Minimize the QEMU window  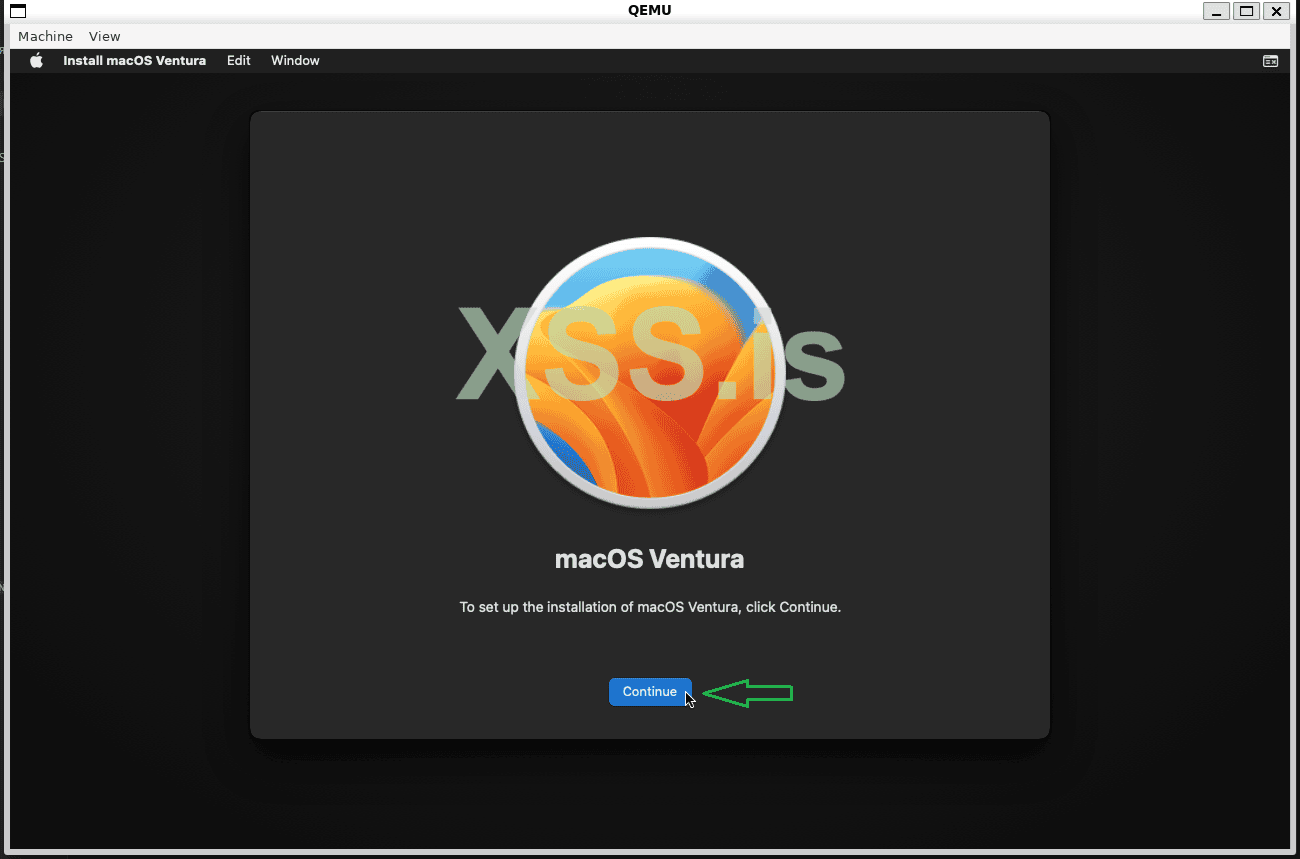pyautogui.click(x=1217, y=11)
